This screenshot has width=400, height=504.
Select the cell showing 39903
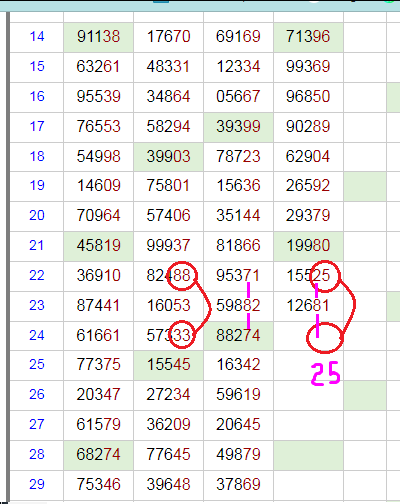point(168,157)
